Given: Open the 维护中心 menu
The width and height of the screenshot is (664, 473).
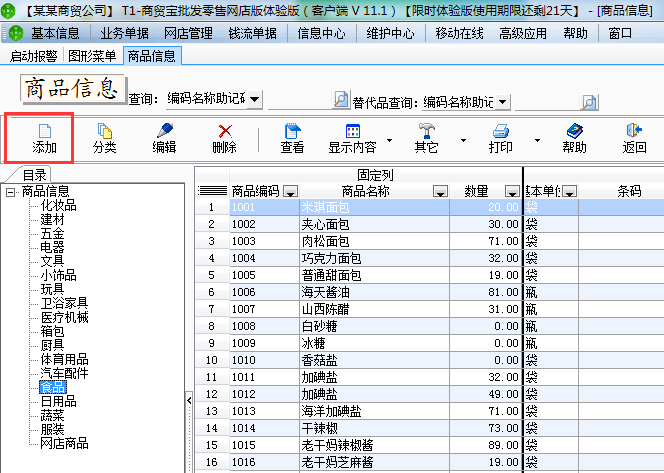Looking at the screenshot, I should (390, 33).
